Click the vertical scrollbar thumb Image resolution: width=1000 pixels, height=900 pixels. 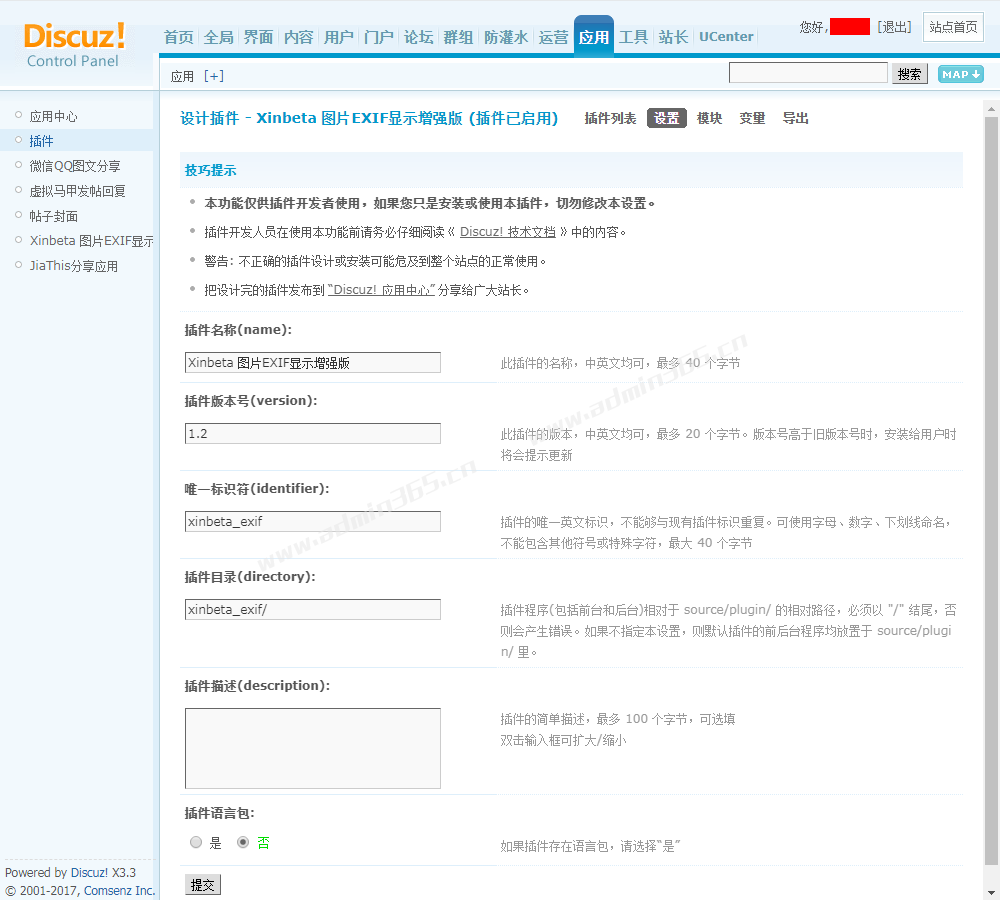click(991, 491)
